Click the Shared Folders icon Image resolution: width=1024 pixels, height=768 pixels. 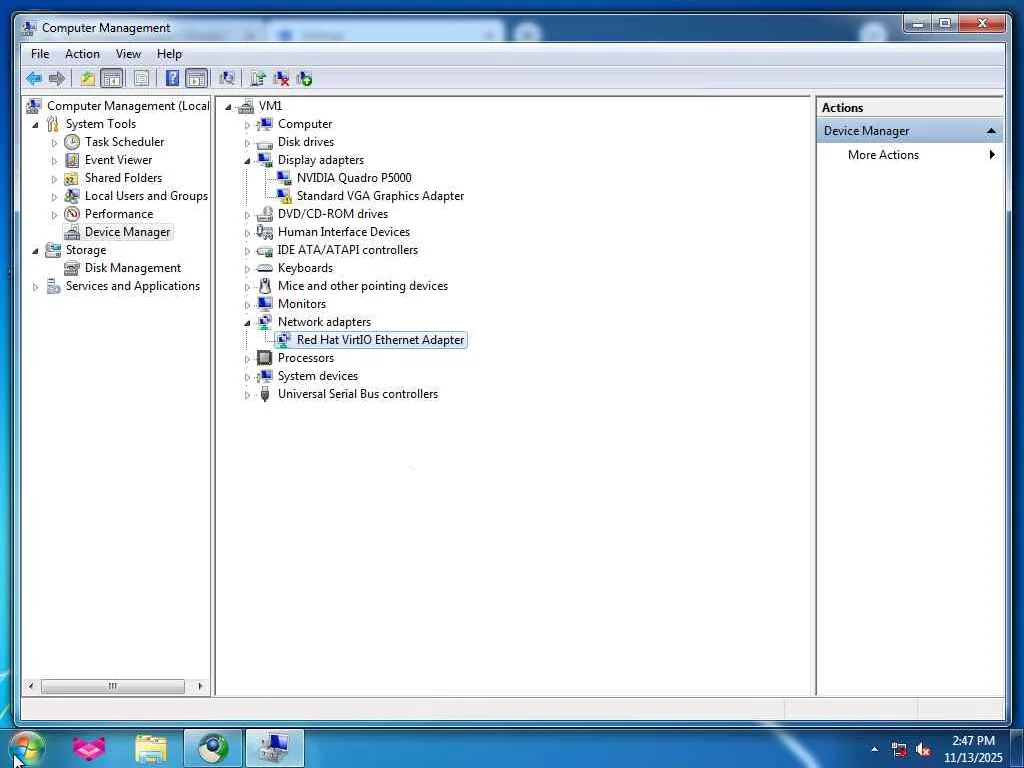(72, 178)
